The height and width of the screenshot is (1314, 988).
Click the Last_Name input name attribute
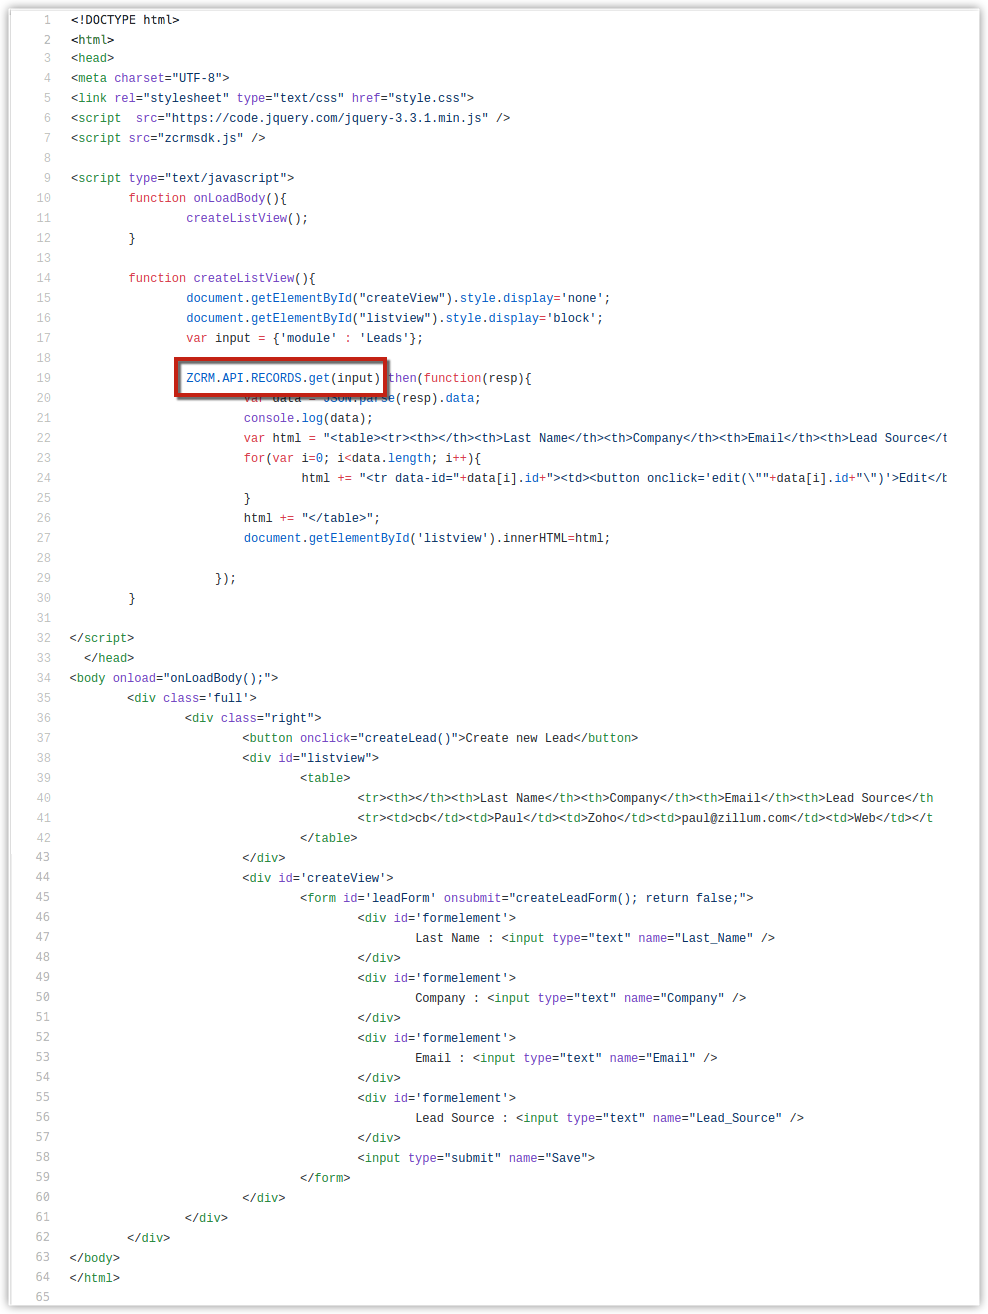pos(716,938)
